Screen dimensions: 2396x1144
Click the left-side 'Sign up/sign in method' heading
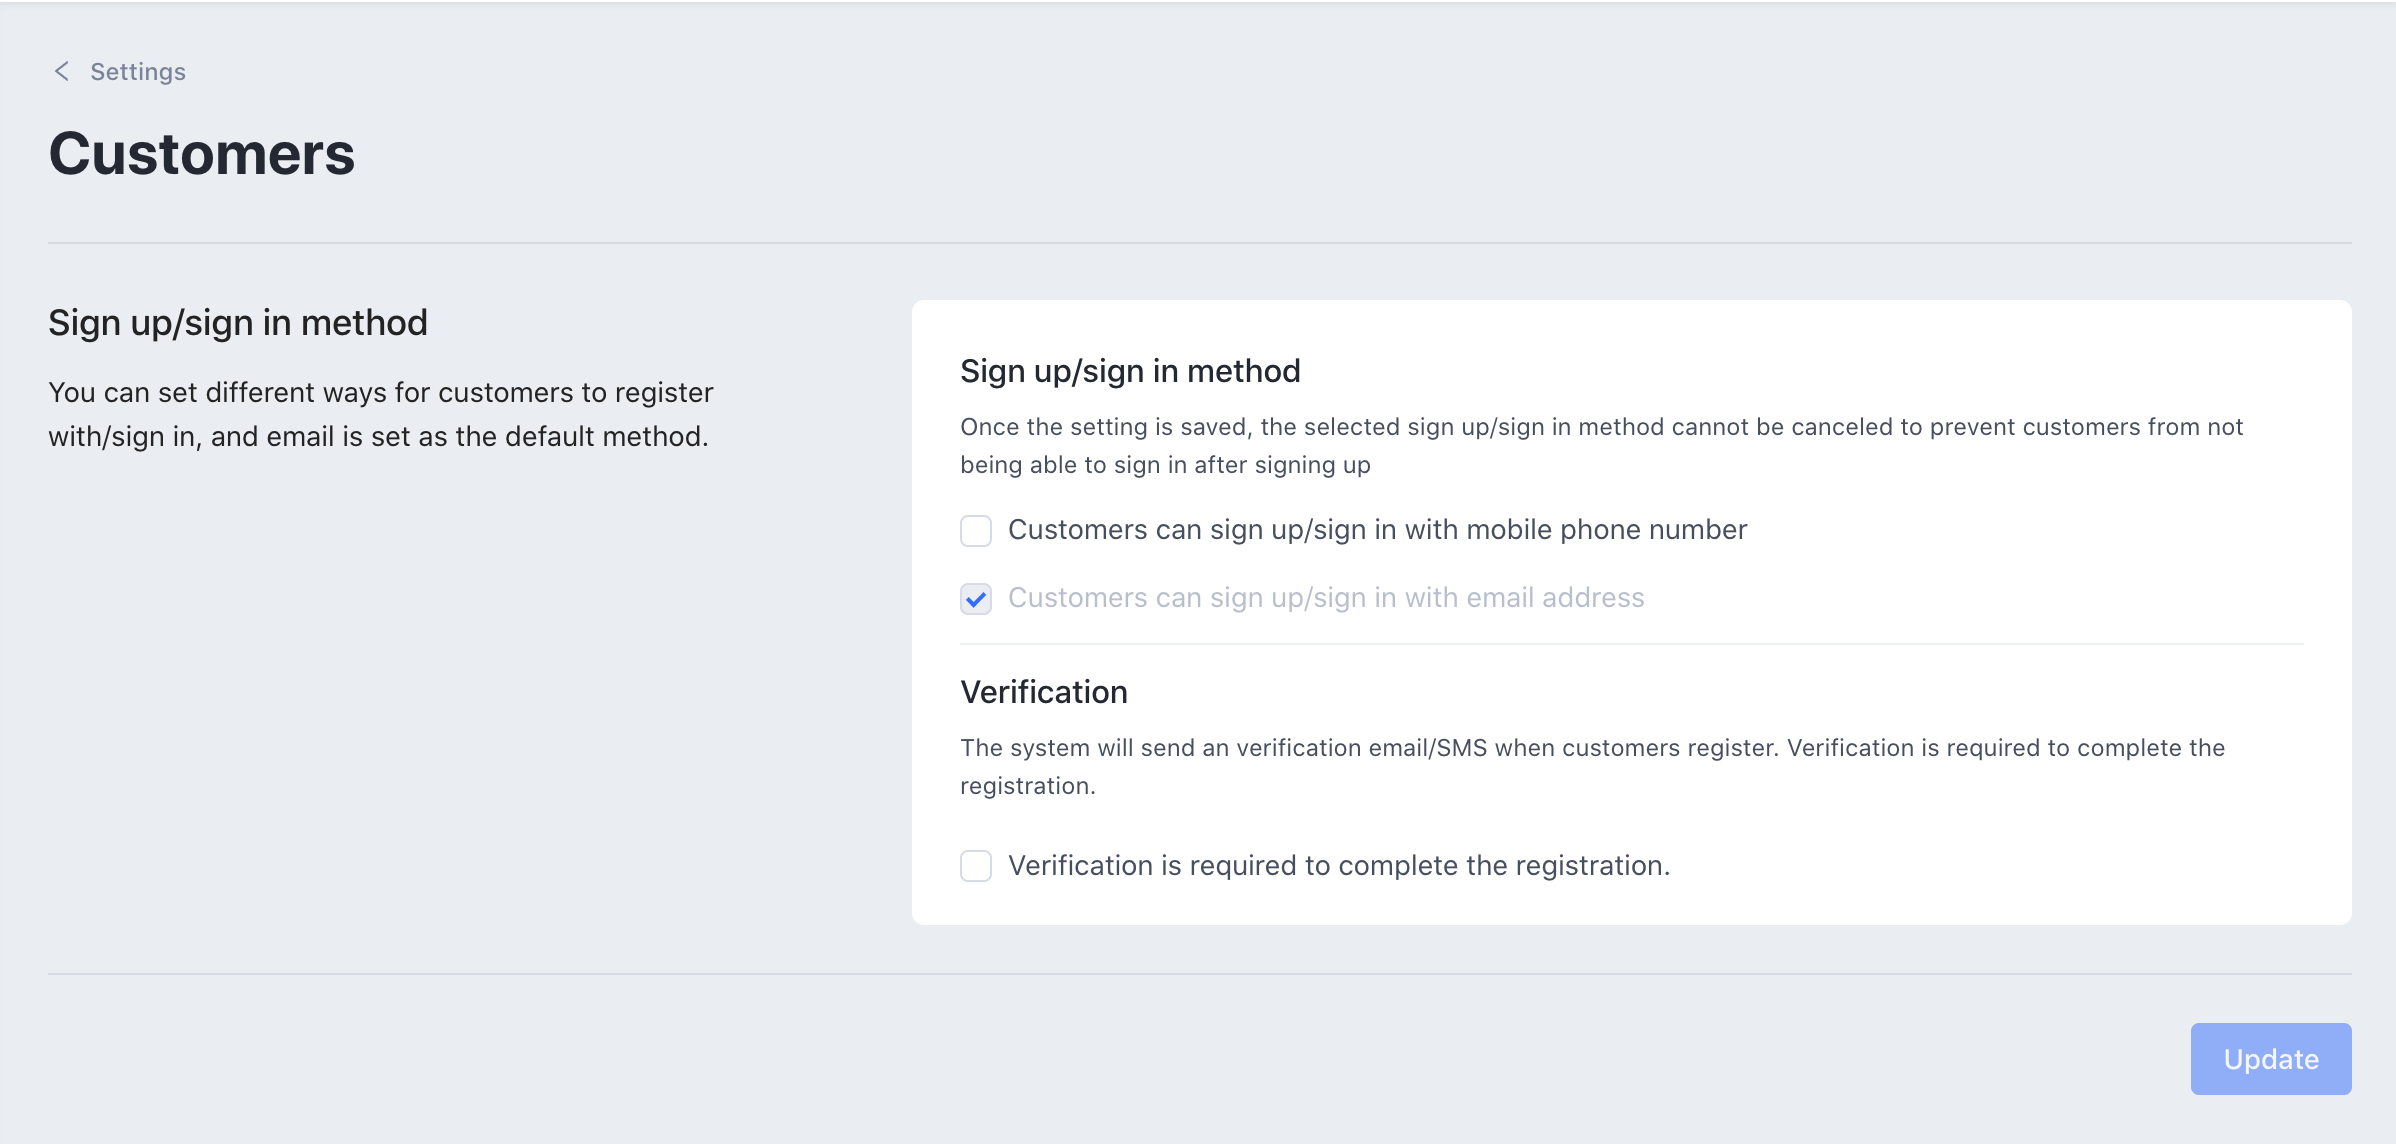[x=238, y=323]
